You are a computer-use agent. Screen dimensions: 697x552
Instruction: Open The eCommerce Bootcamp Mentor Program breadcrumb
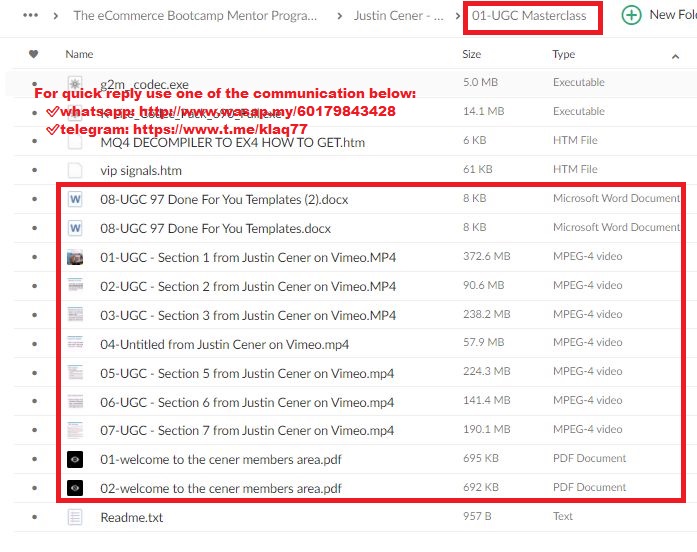point(195,16)
